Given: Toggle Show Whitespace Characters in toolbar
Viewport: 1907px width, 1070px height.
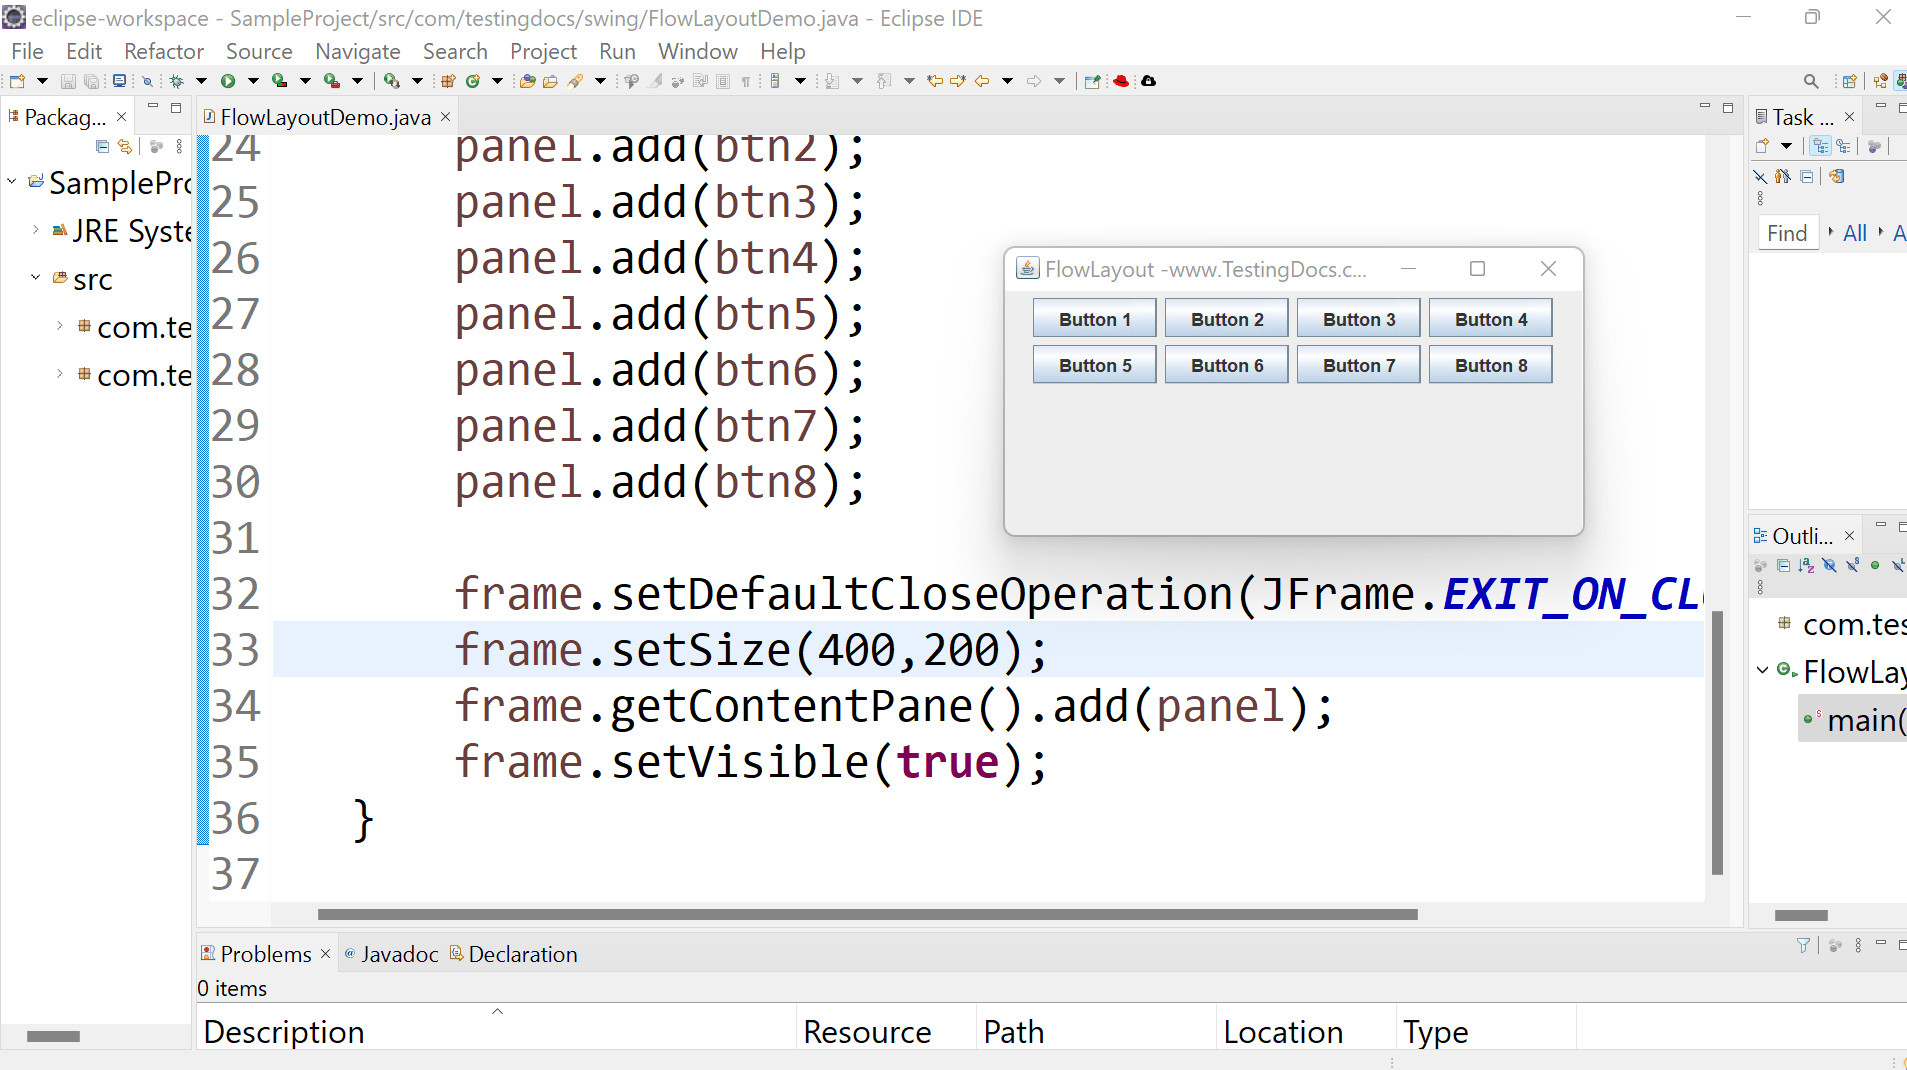Looking at the screenshot, I should point(746,81).
